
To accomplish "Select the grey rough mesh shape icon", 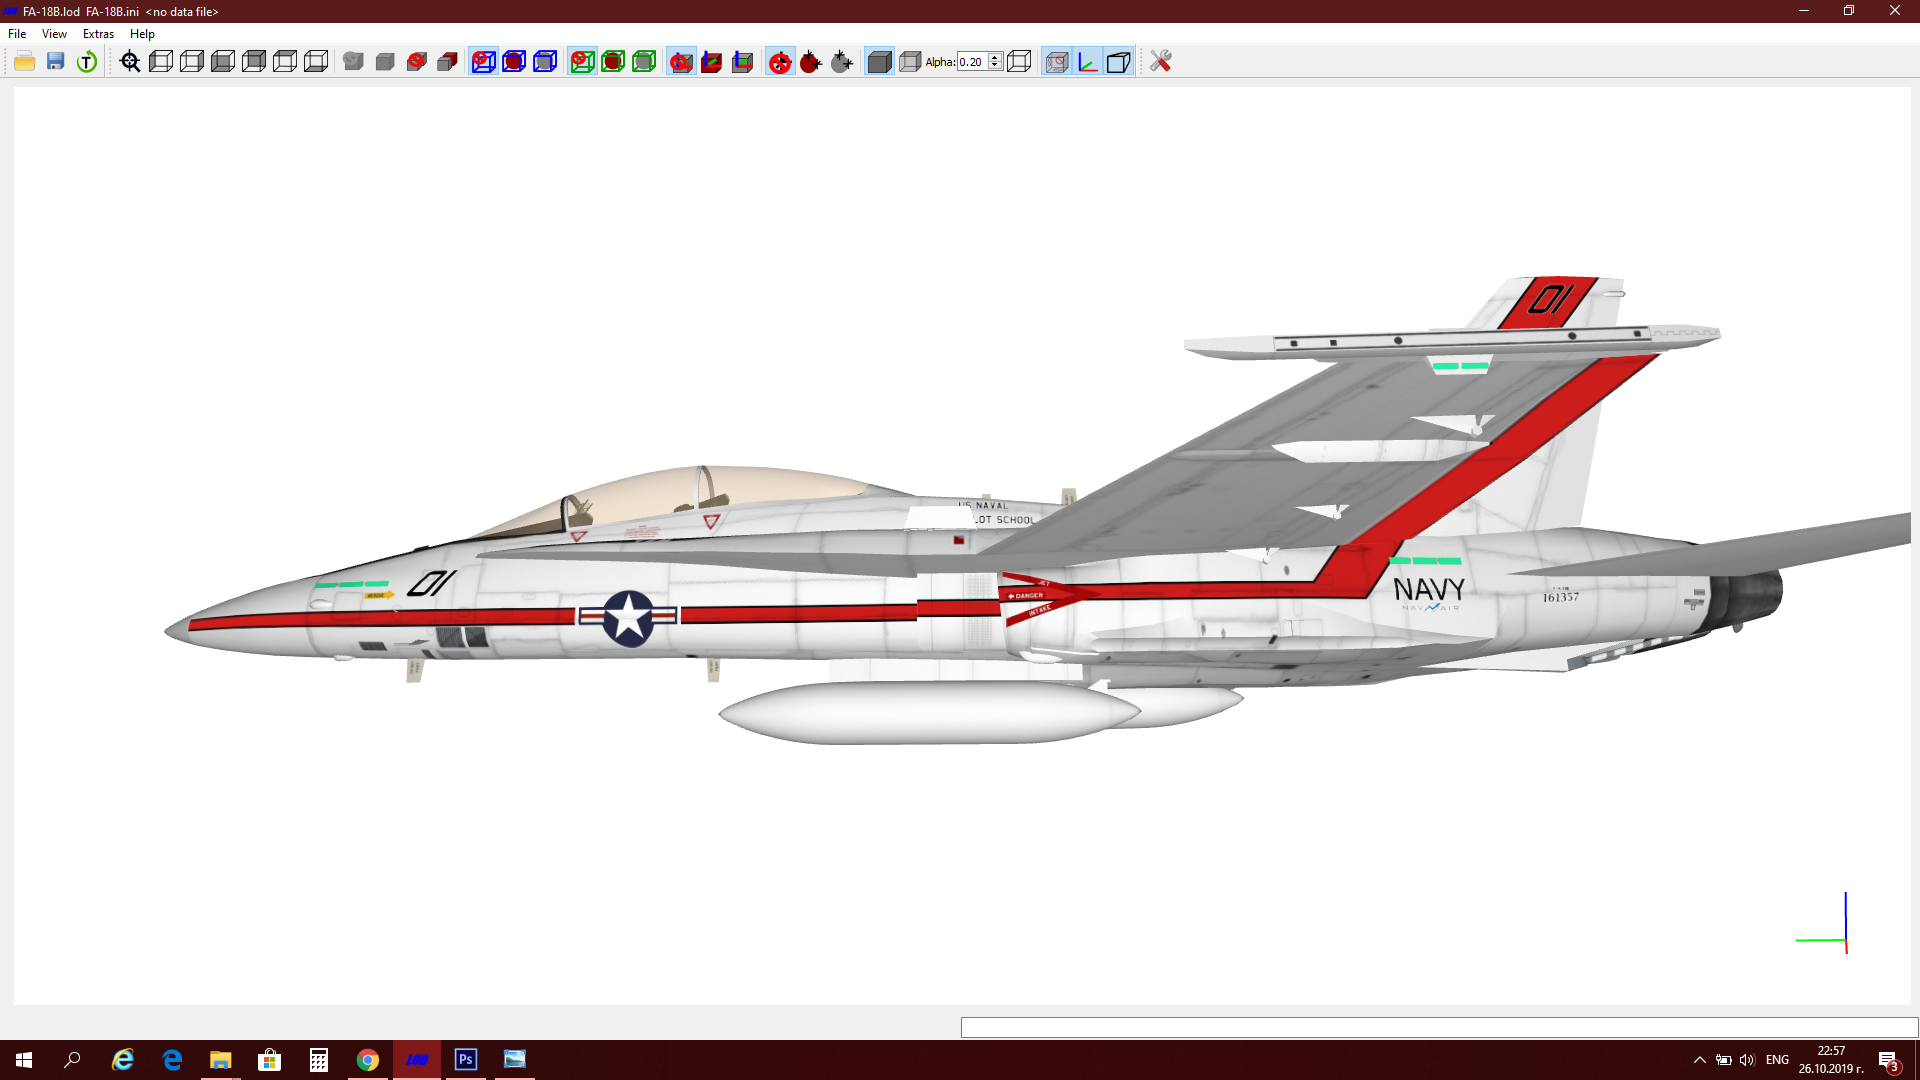I will click(x=353, y=62).
